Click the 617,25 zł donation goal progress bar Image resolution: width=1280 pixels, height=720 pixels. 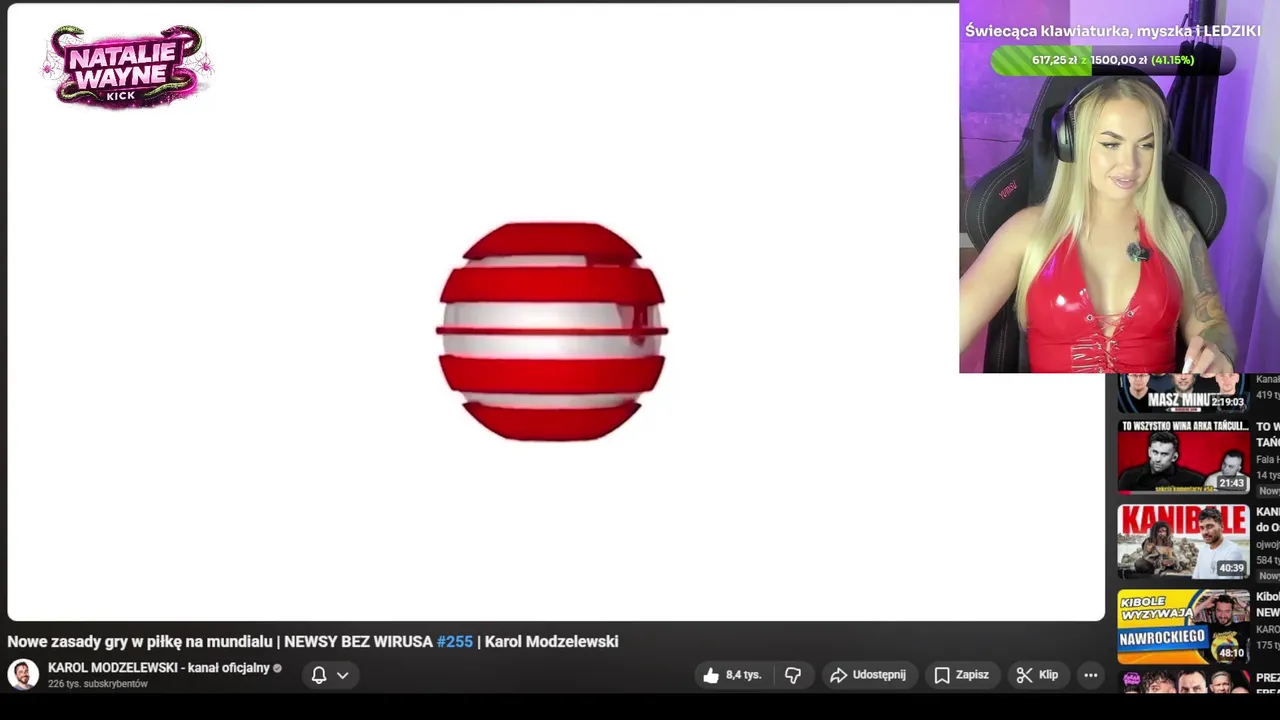pyautogui.click(x=1112, y=60)
